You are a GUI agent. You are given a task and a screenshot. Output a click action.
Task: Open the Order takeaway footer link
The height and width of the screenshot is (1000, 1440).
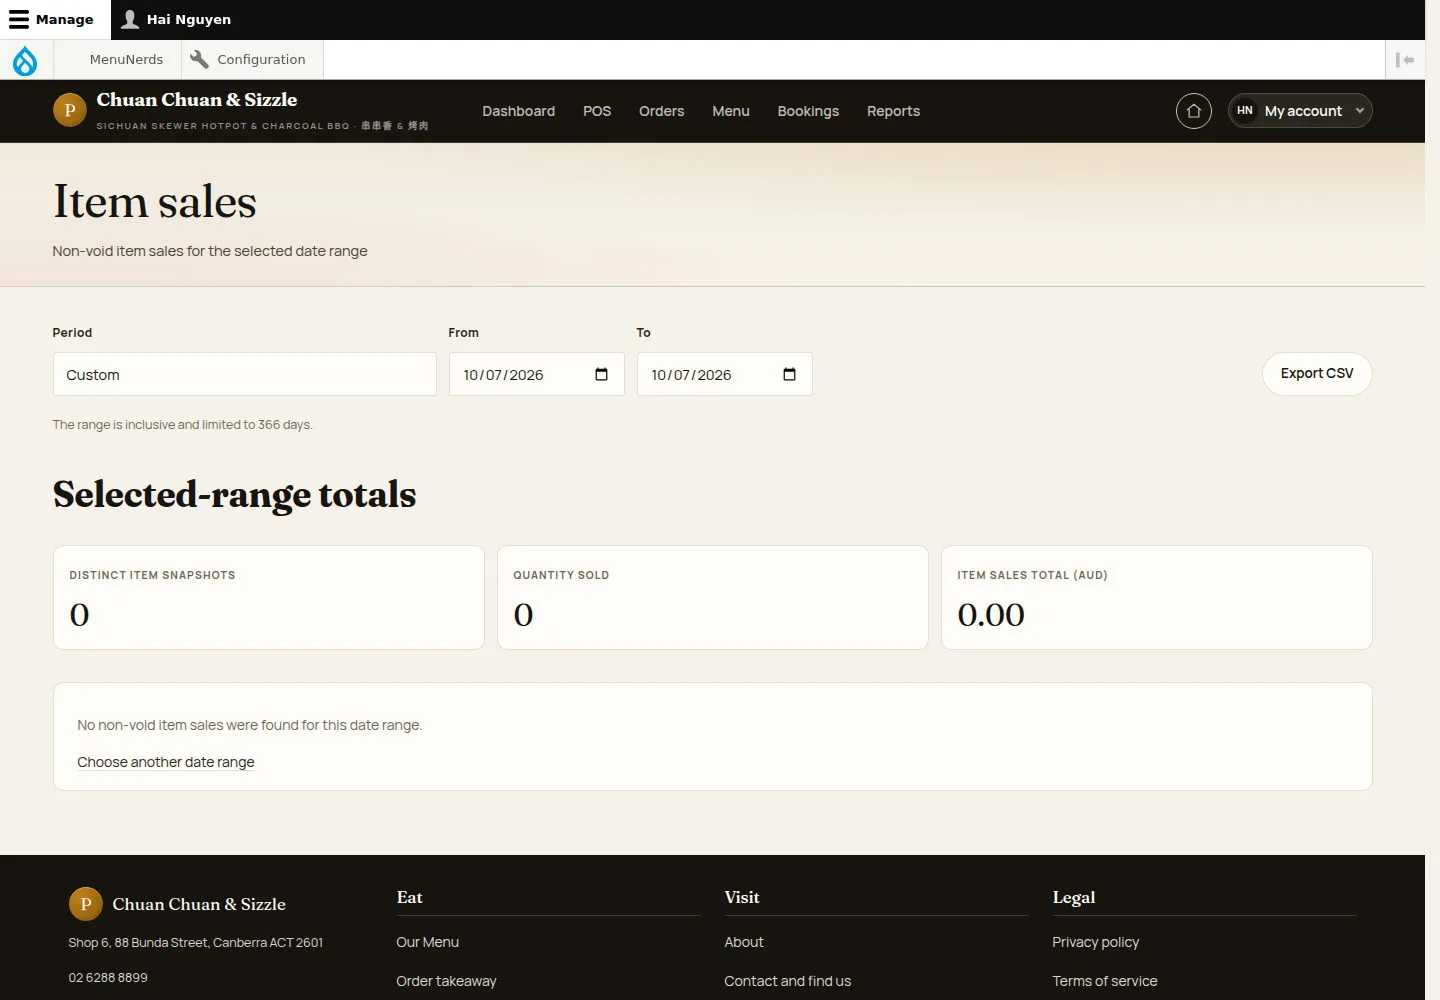(446, 981)
